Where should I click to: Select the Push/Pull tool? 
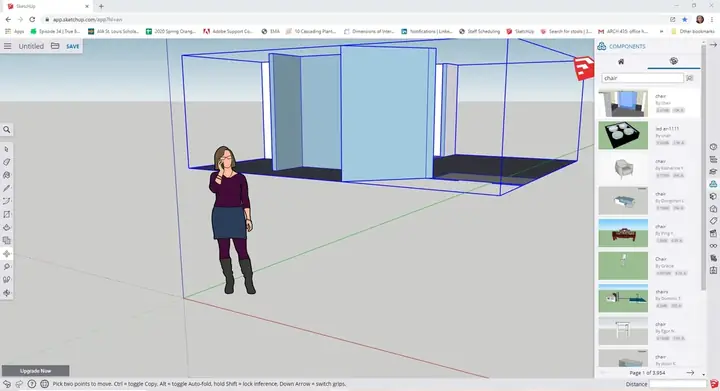click(7, 227)
